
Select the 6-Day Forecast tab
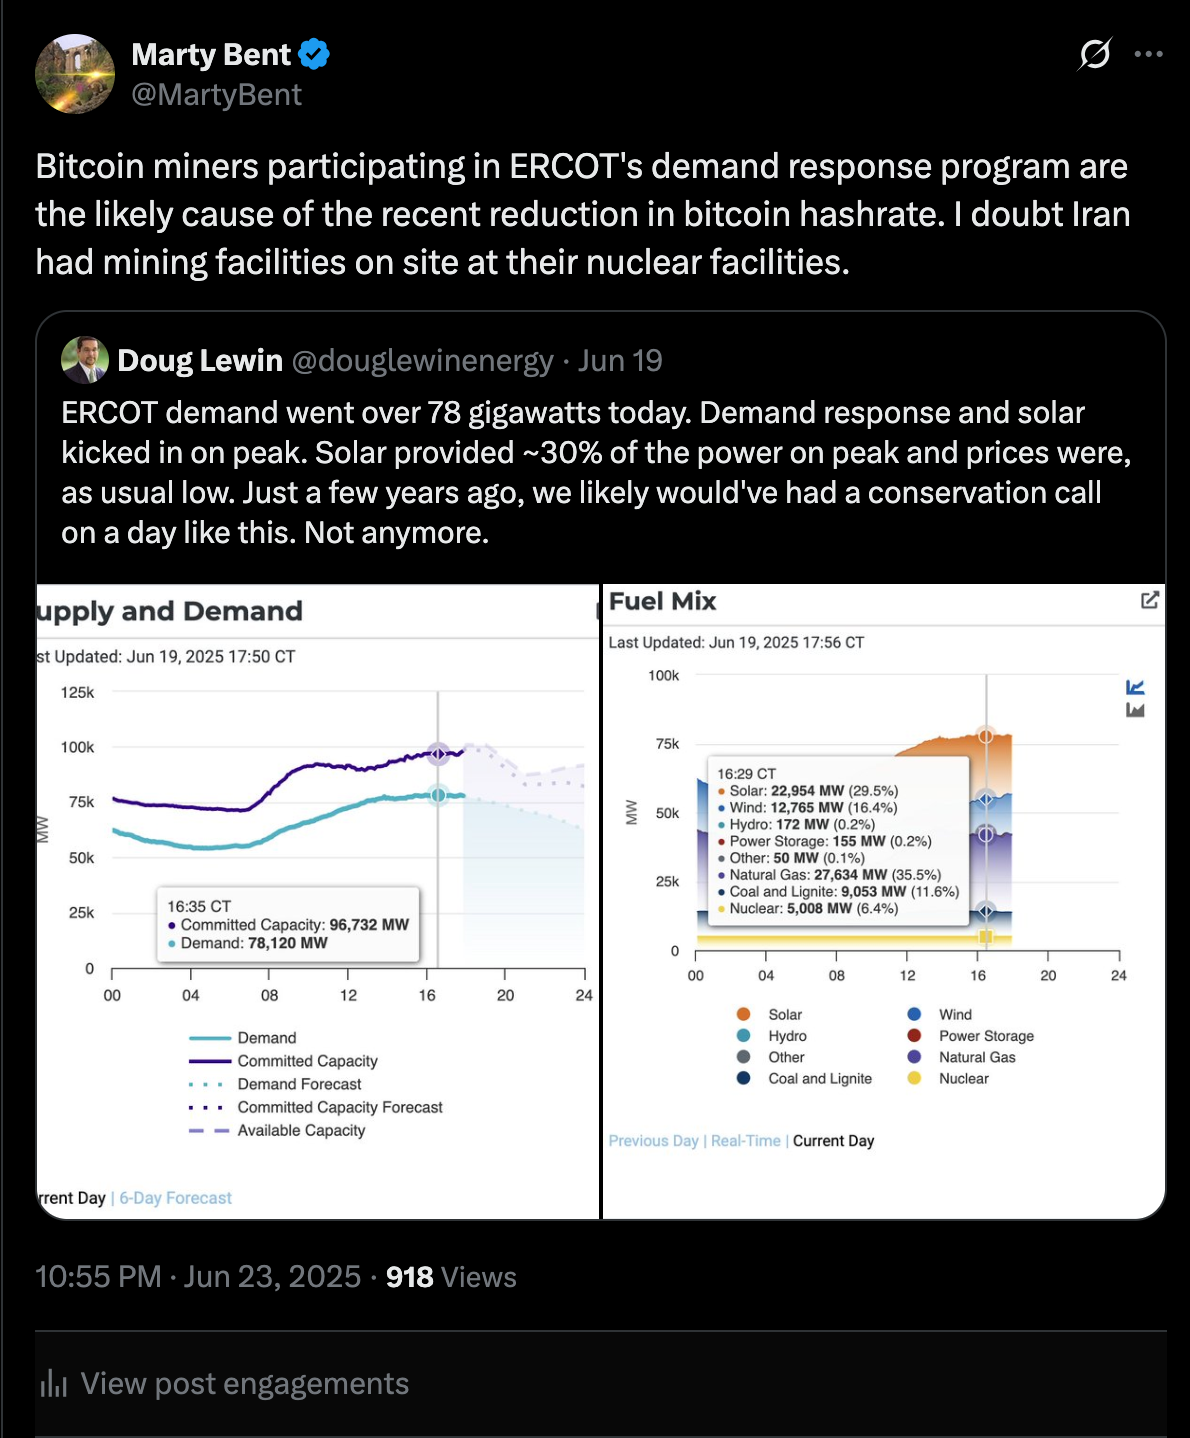coord(175,1198)
